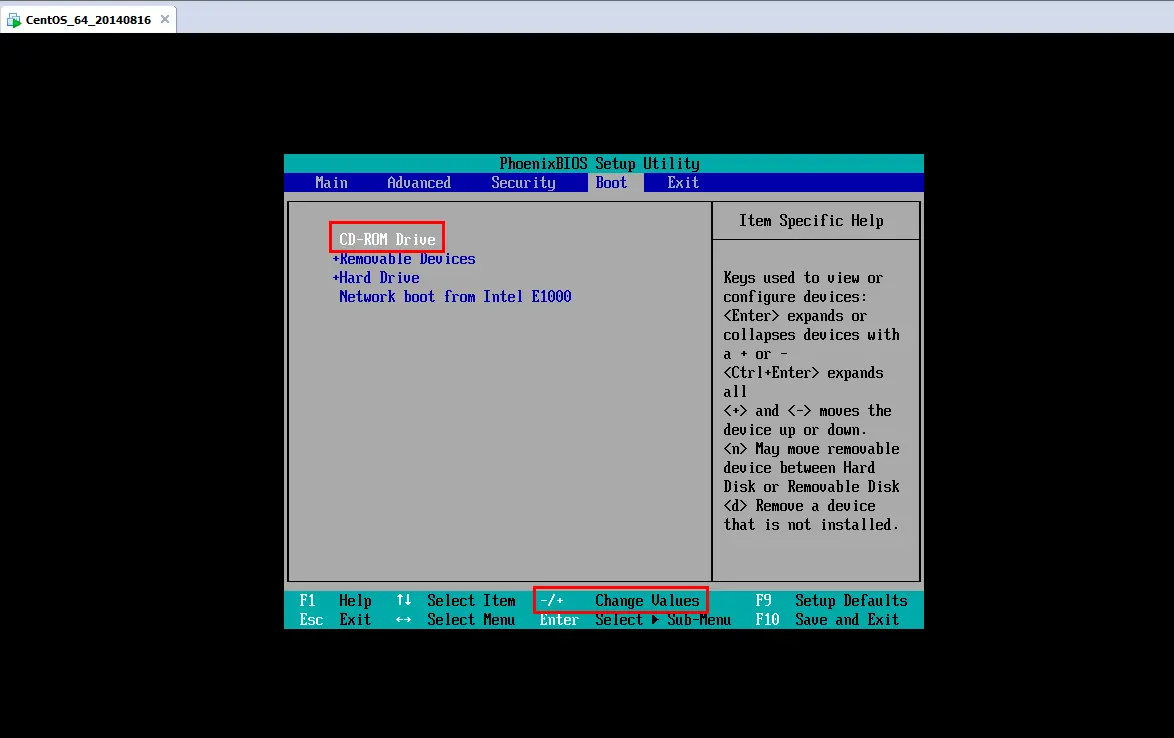Click the '<Ctrl+Enter> expands' help line
1174x738 pixels.
(x=803, y=373)
